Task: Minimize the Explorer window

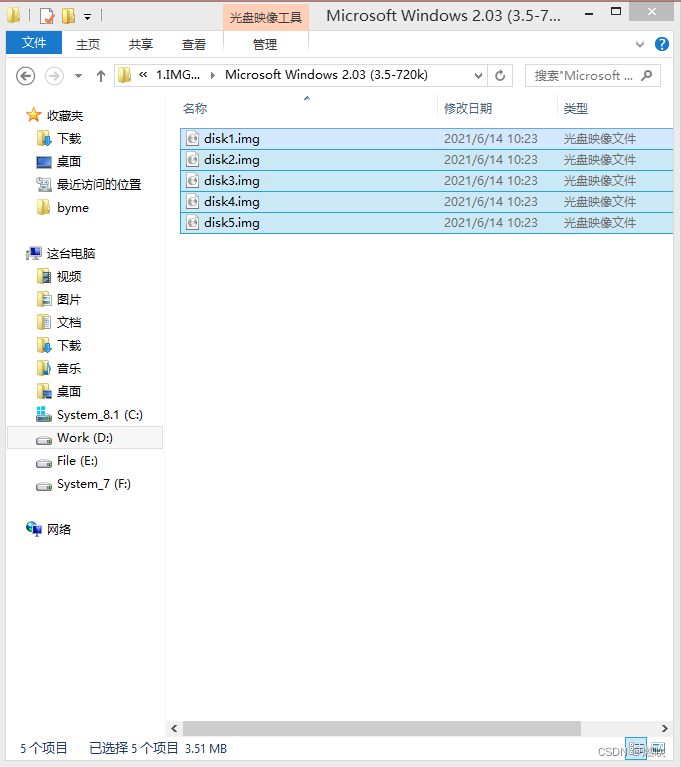Action: [x=589, y=14]
